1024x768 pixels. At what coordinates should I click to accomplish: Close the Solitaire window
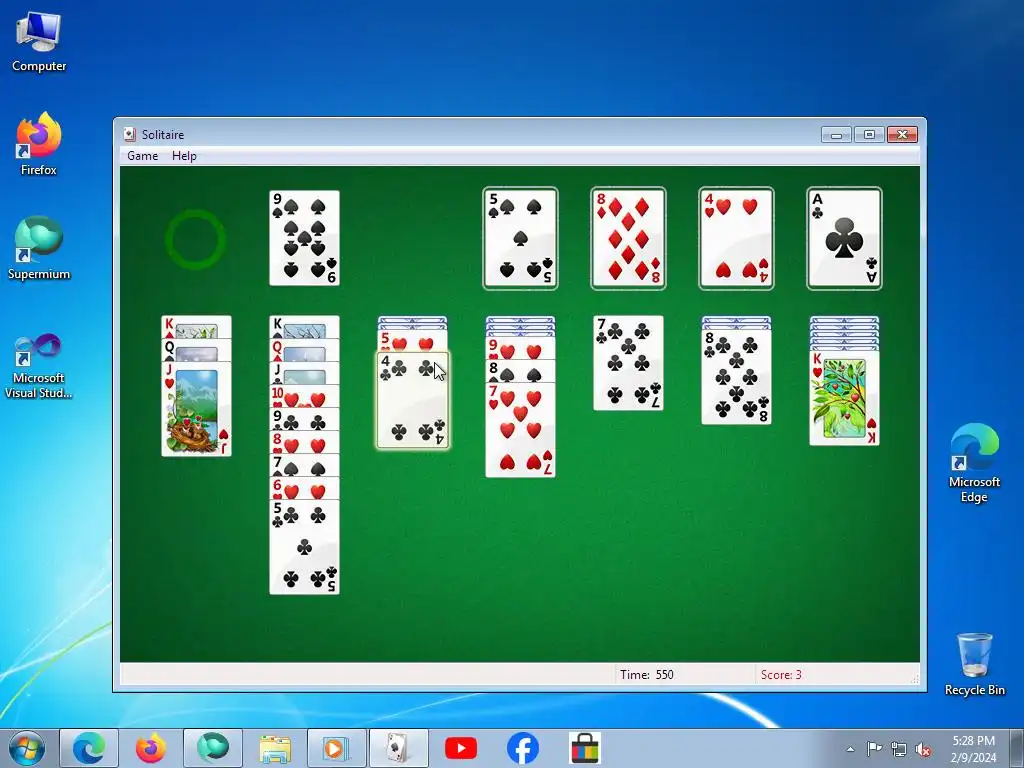(902, 135)
